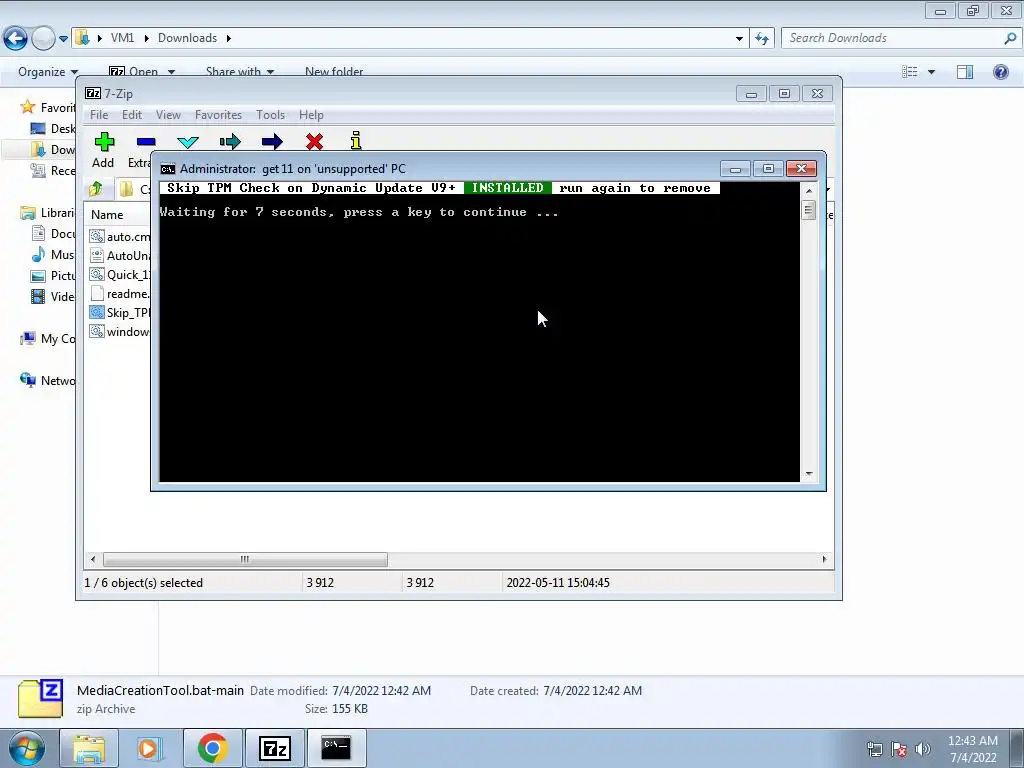Click the 7-Zip Extract minus icon

146,142
